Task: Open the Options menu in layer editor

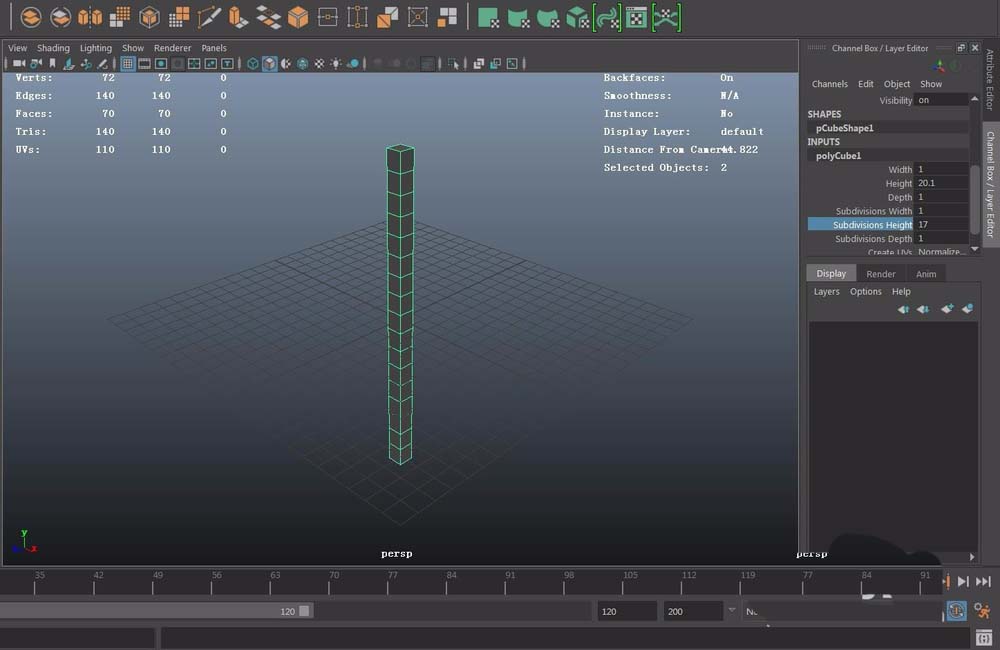Action: point(865,292)
